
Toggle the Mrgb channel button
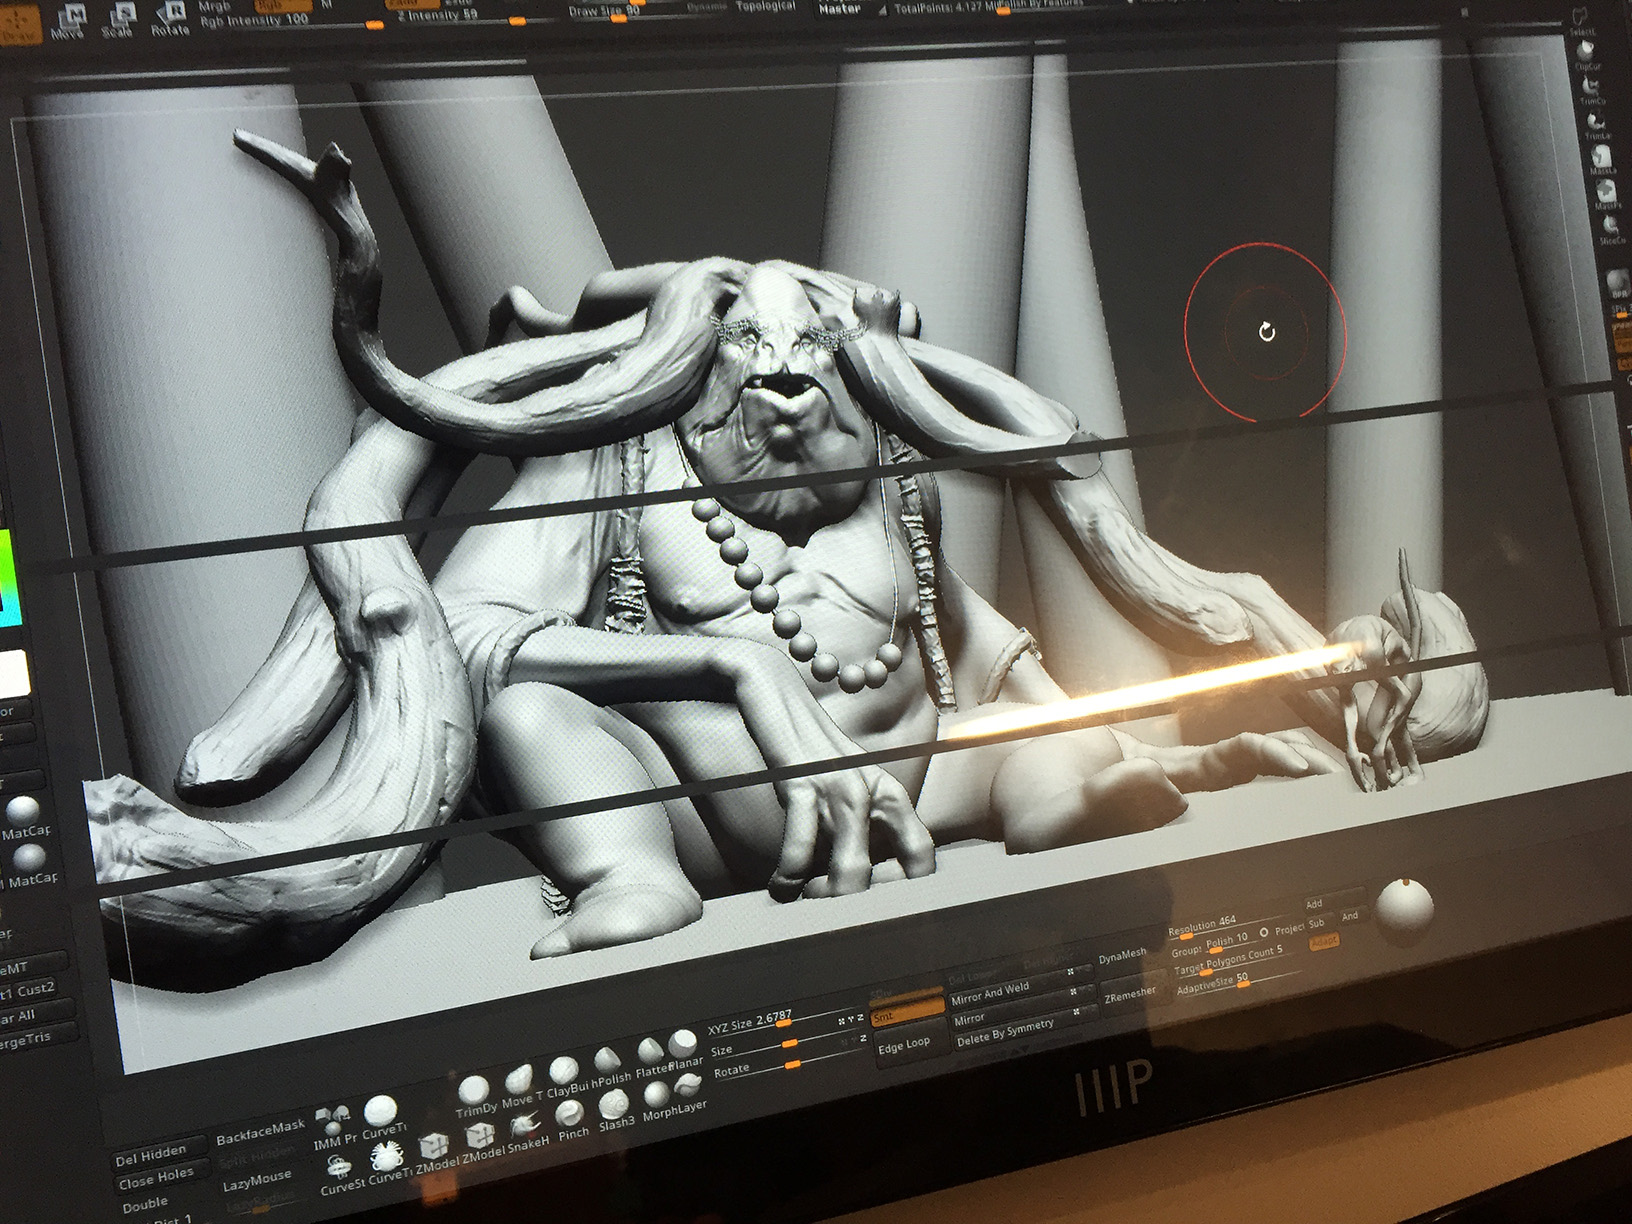point(214,6)
